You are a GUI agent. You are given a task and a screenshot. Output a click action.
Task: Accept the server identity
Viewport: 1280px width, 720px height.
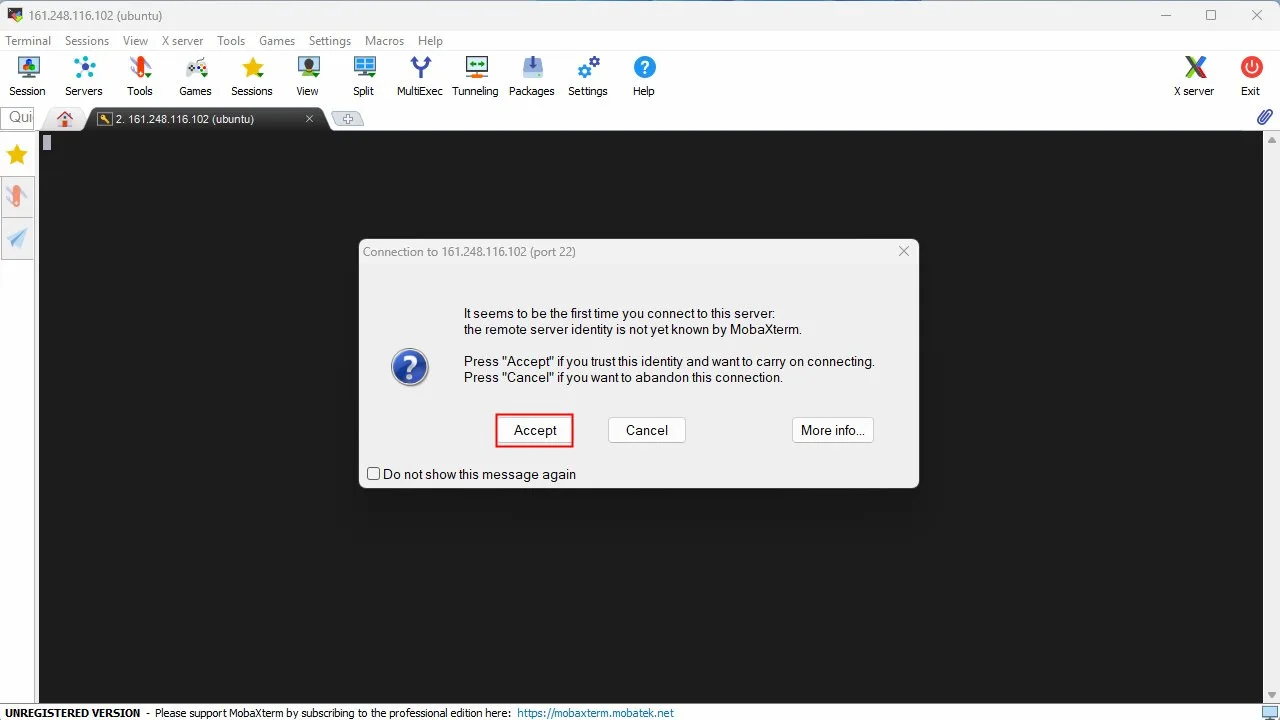(535, 430)
